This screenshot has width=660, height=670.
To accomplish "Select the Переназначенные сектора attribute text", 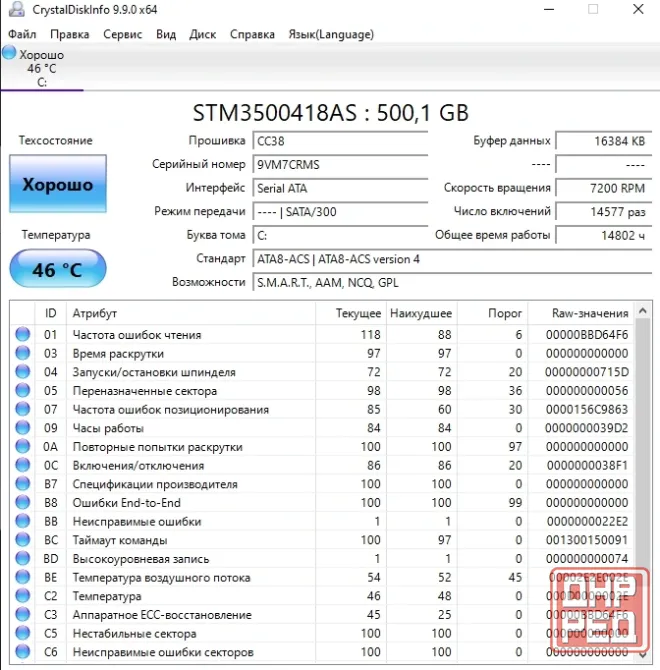I will [145, 391].
